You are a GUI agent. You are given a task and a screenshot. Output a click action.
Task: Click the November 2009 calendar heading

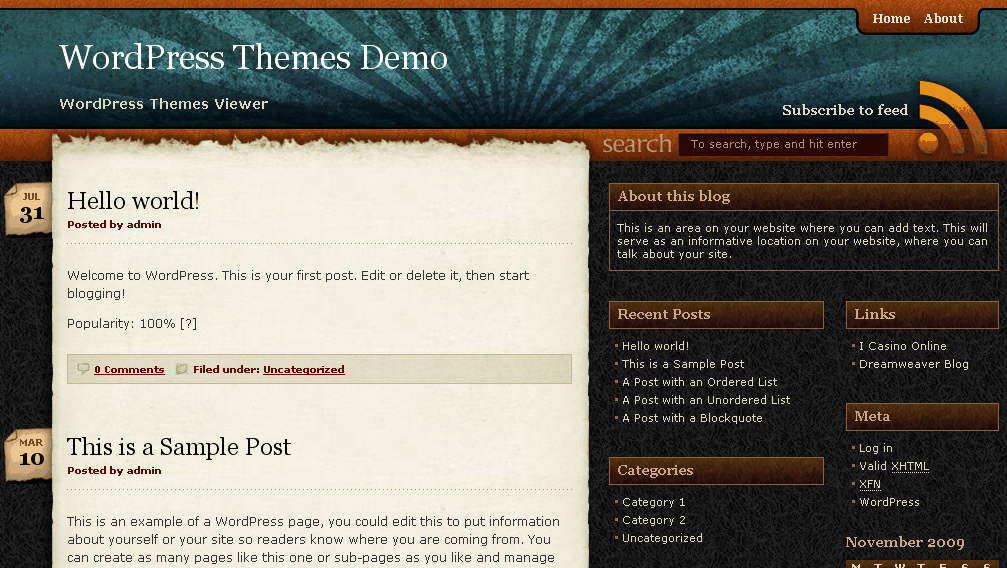[x=904, y=542]
